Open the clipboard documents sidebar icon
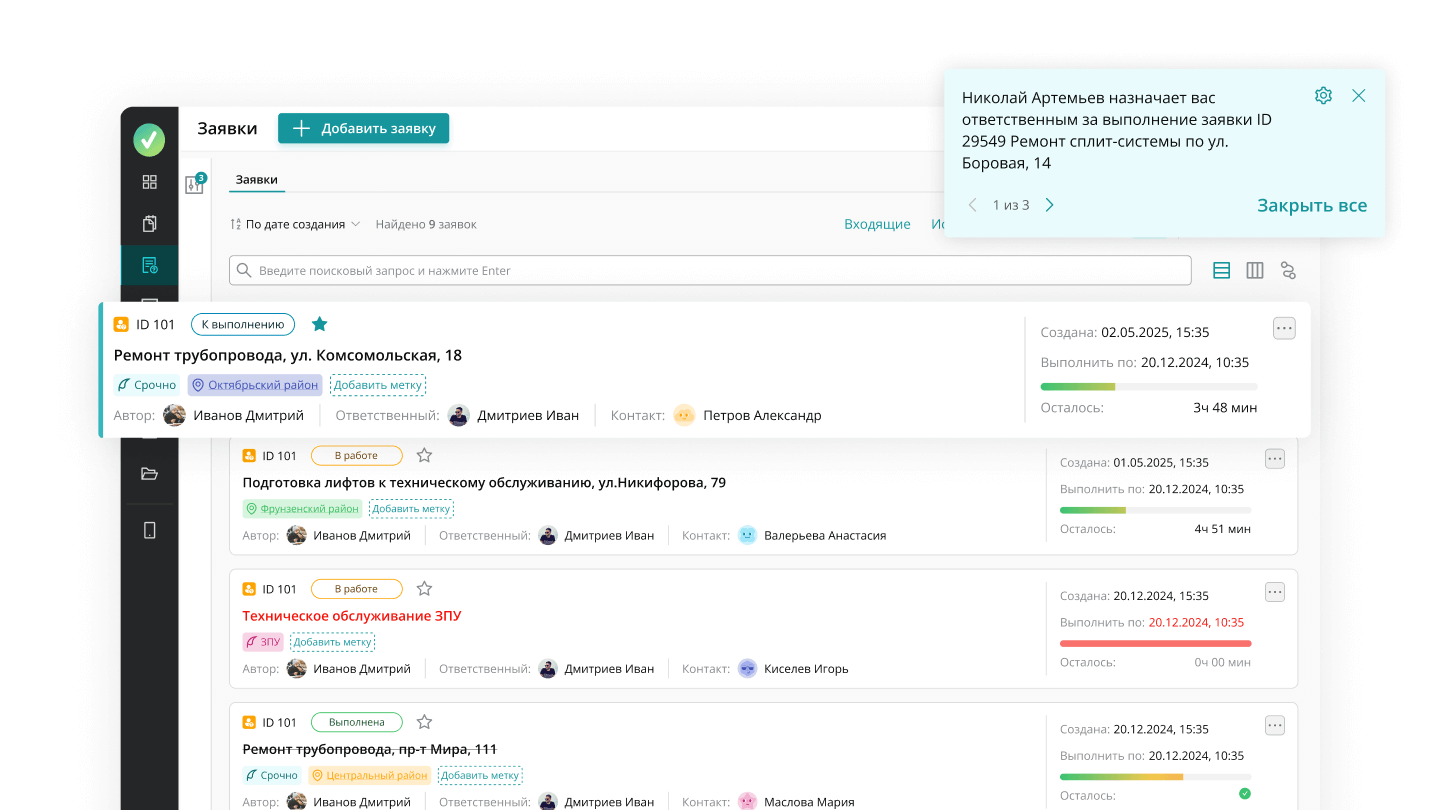 150,223
